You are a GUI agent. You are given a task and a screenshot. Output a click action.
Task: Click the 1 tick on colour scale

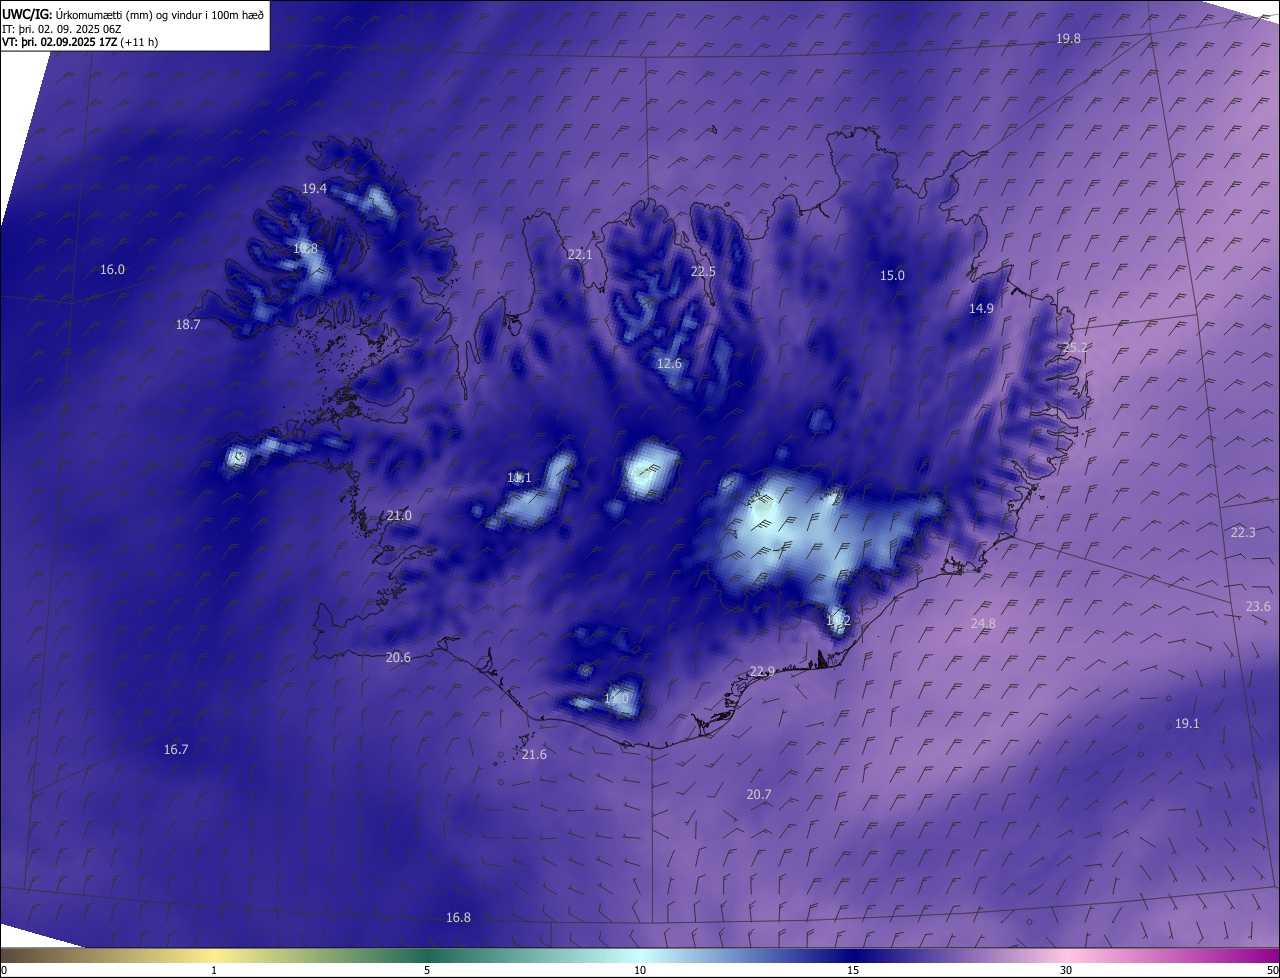point(214,970)
